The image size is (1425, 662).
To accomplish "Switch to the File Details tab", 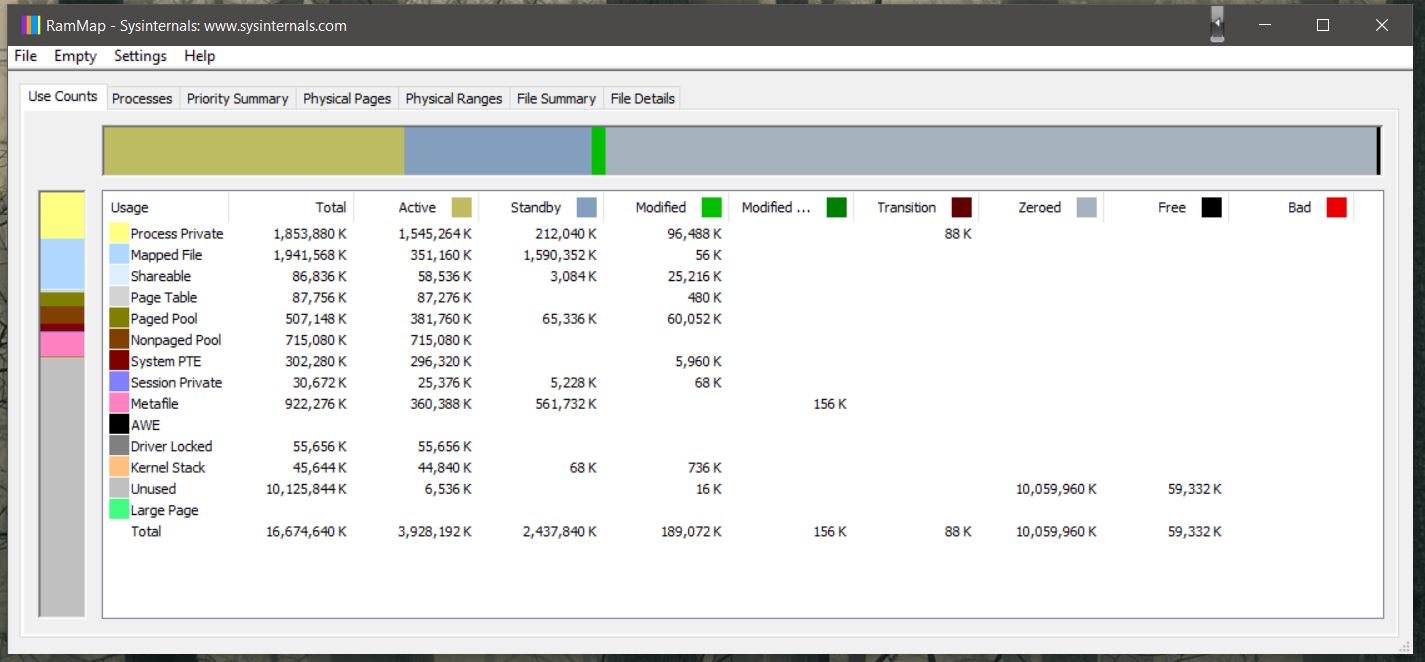I will pos(643,98).
